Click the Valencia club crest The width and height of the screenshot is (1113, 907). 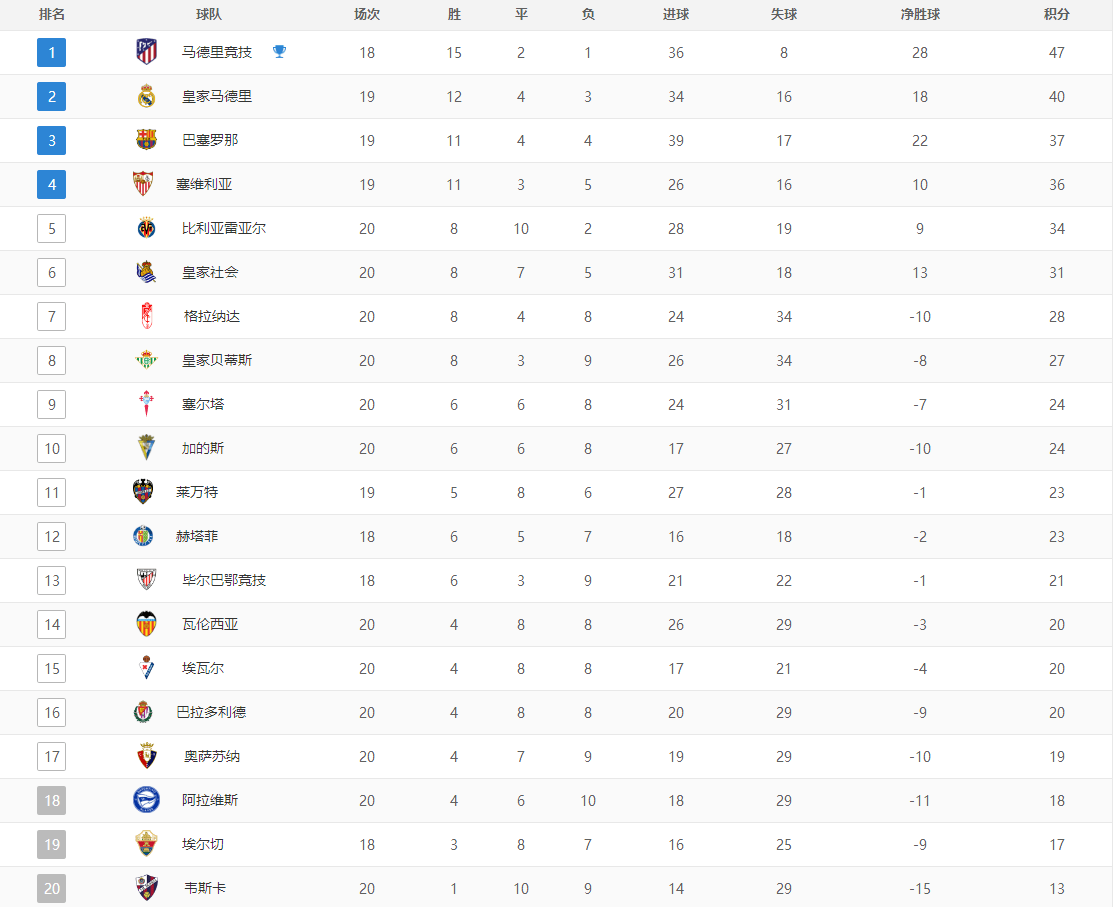tap(146, 624)
